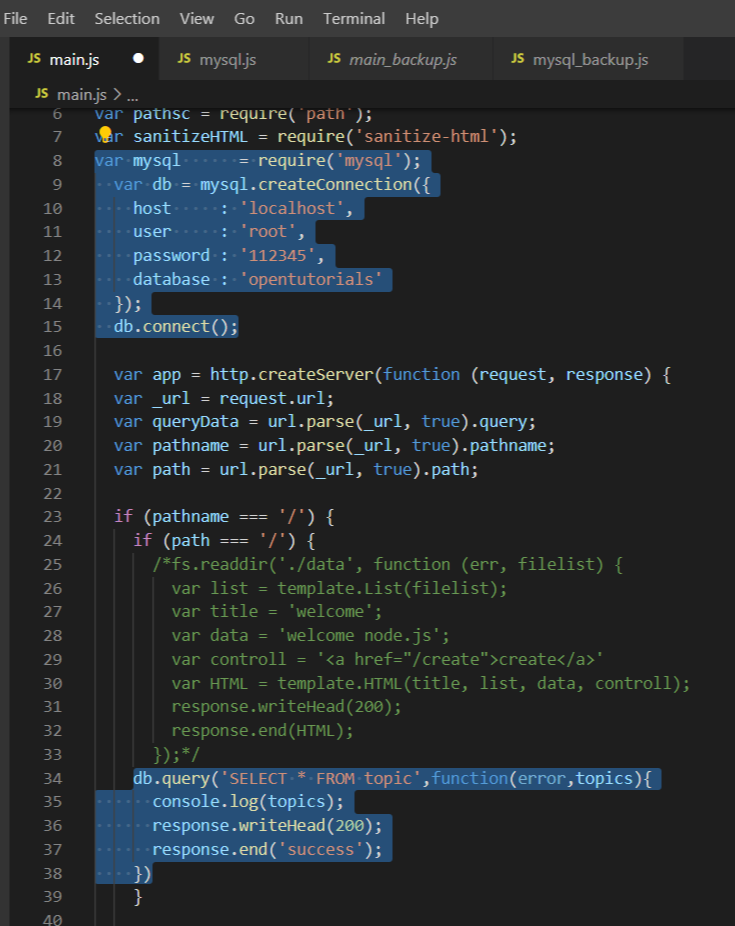Click the JS file icon in breadcrumb
Image resolution: width=735 pixels, height=926 pixels.
pos(41,93)
